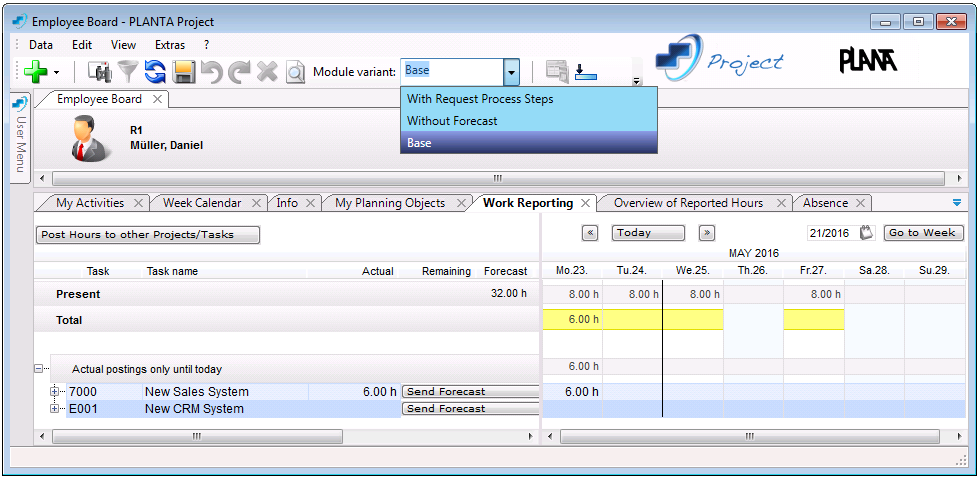Close the My Planning Objects tab
Screen dimensions: 978x477
tap(461, 203)
